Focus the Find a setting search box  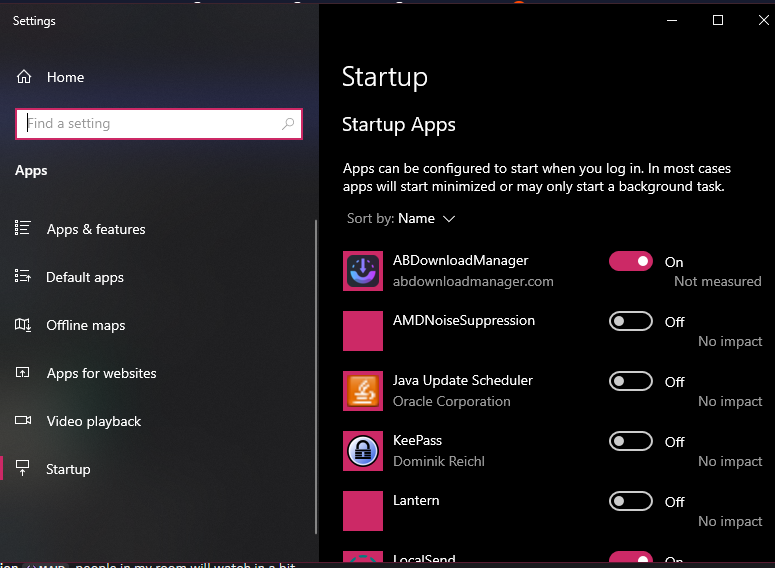pos(159,124)
